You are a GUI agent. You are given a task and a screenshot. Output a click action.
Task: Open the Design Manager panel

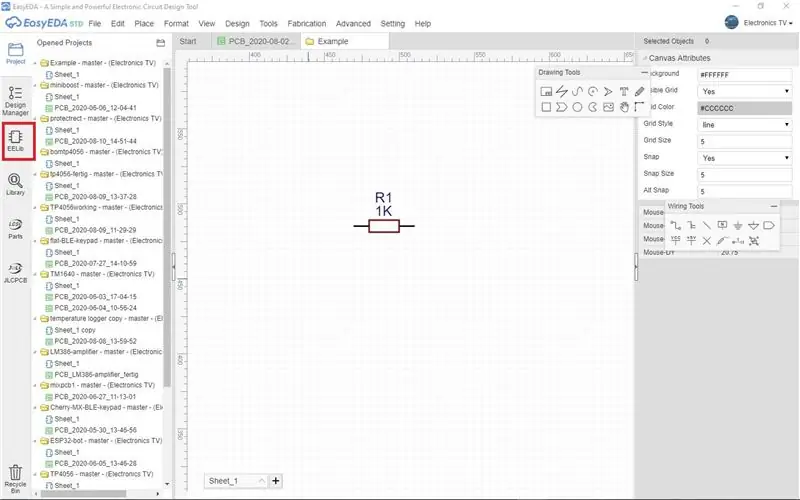[x=15, y=101]
